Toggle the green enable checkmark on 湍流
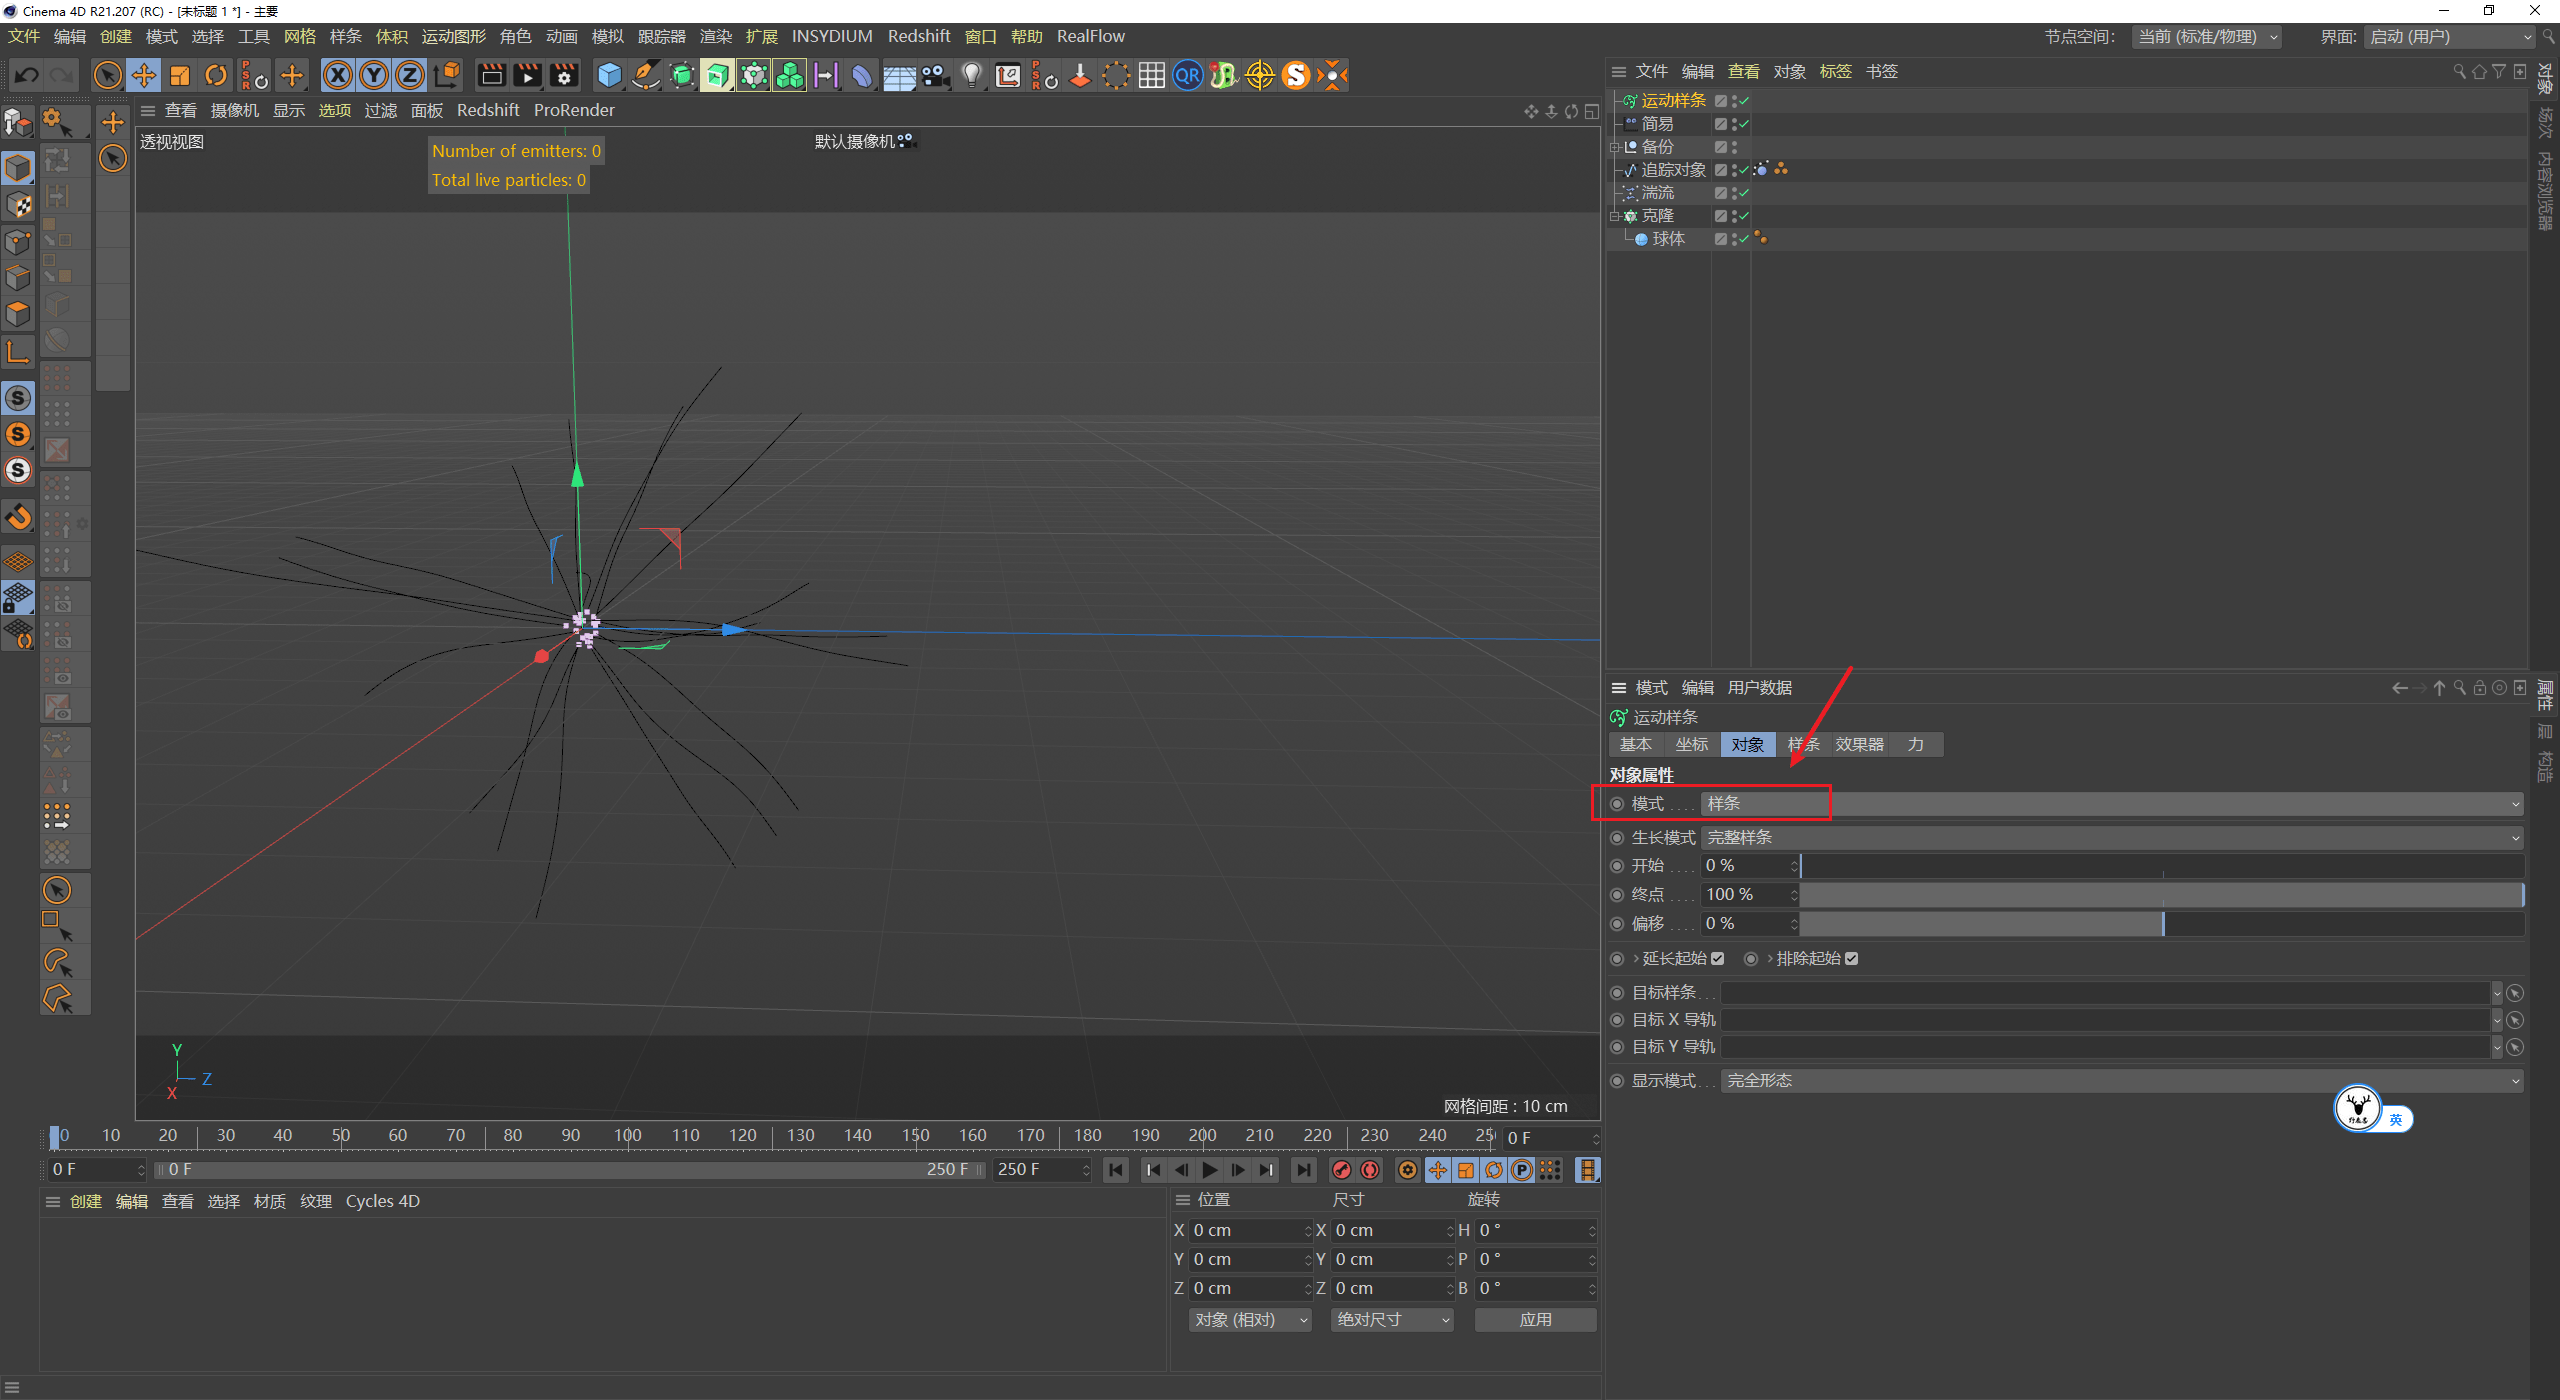This screenshot has width=2560, height=1400. coord(1742,193)
